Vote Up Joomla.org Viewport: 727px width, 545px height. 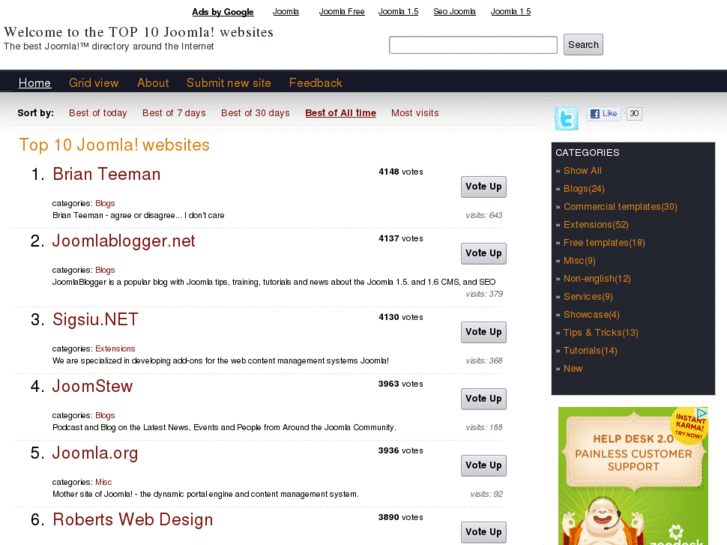click(484, 466)
